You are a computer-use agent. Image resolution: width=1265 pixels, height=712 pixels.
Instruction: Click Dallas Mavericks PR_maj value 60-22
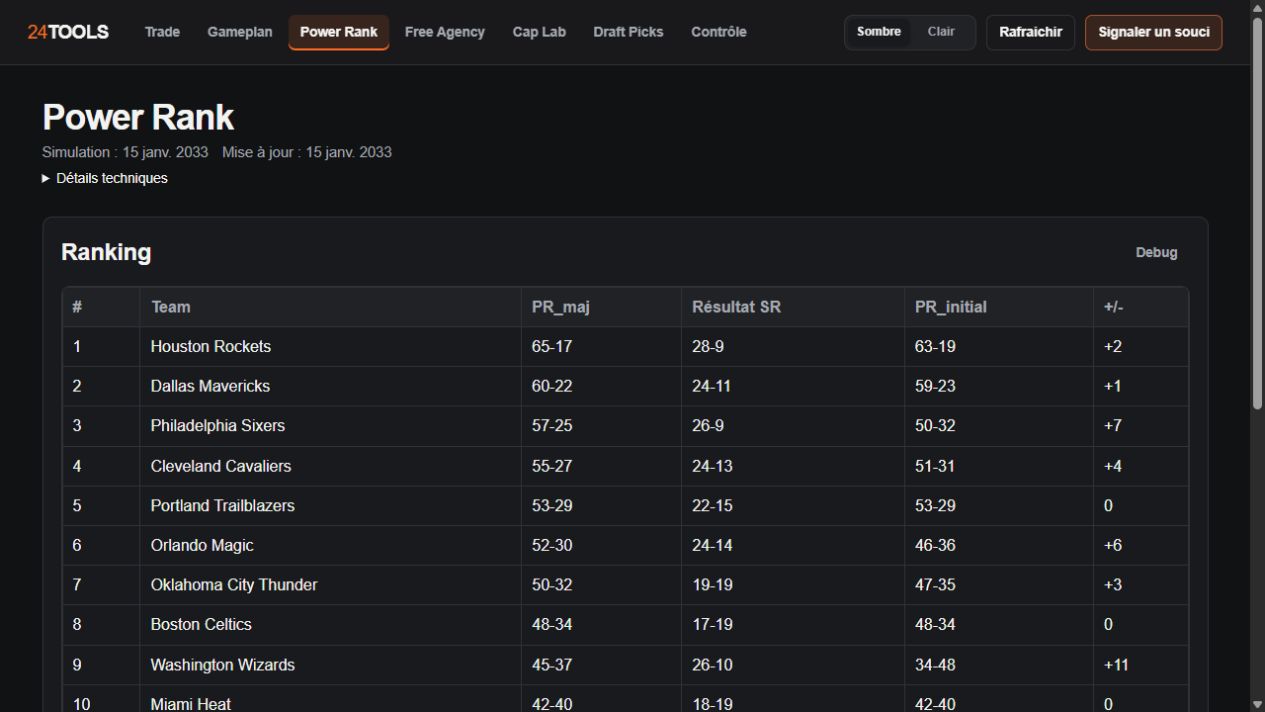[x=552, y=386]
